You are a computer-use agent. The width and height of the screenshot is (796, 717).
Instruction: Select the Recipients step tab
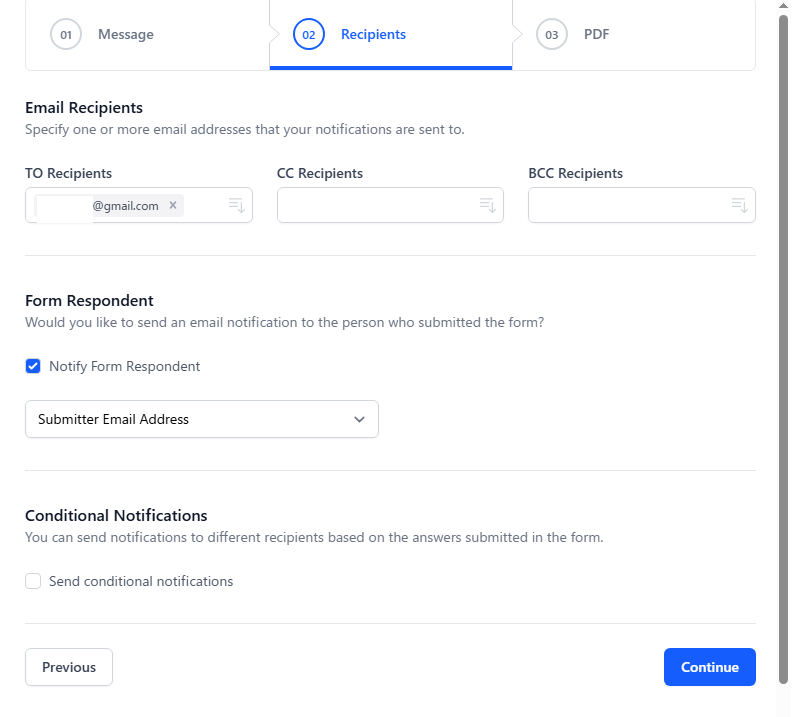[x=373, y=34]
